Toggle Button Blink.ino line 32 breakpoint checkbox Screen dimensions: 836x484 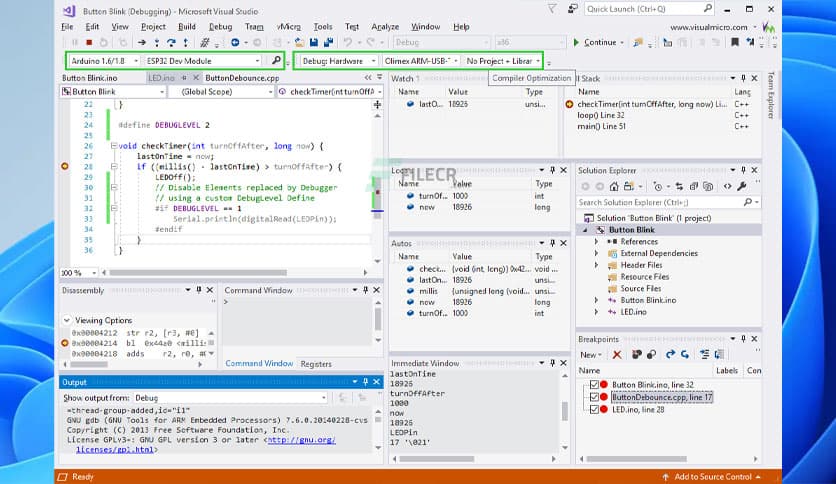(594, 384)
